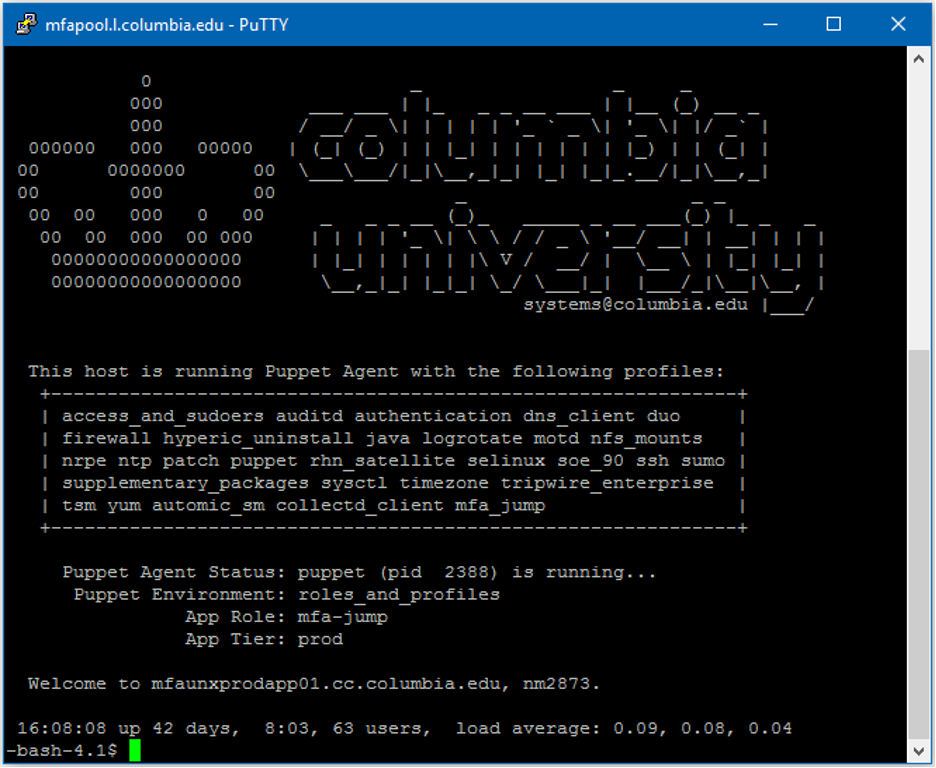Select the 'automic_sm' profile name

click(x=208, y=505)
